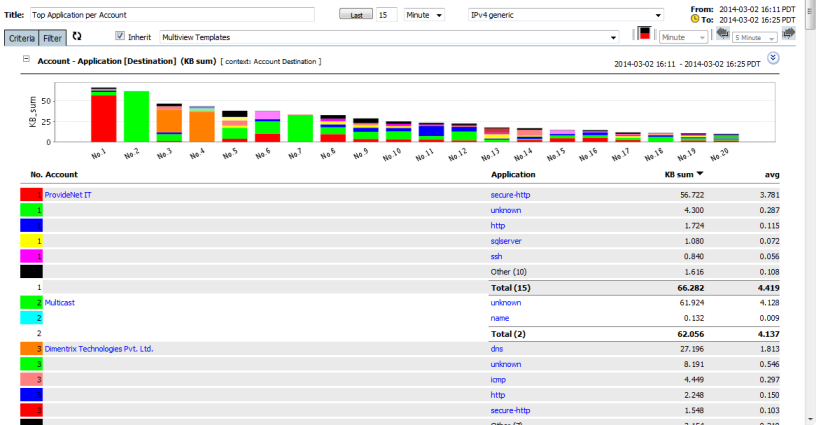
Task: Click the Account column header
Action: [x=61, y=174]
